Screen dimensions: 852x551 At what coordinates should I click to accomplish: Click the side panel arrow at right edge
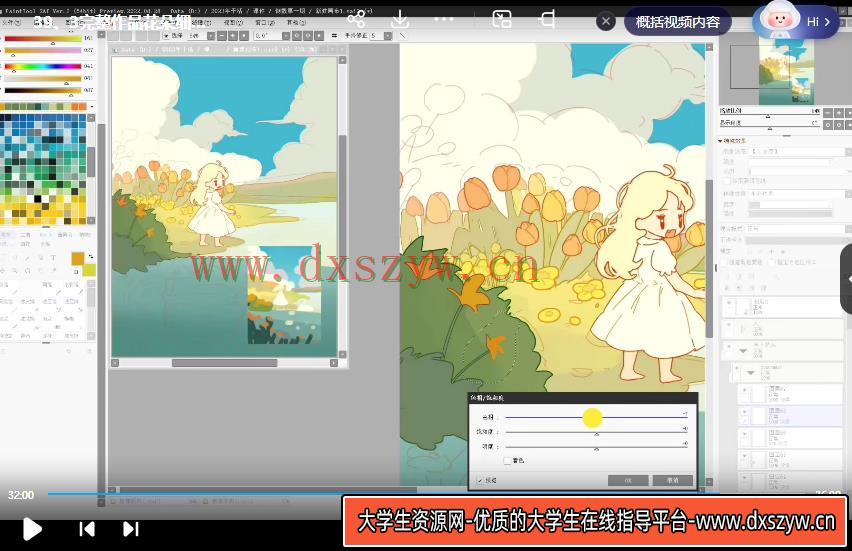coord(847,279)
